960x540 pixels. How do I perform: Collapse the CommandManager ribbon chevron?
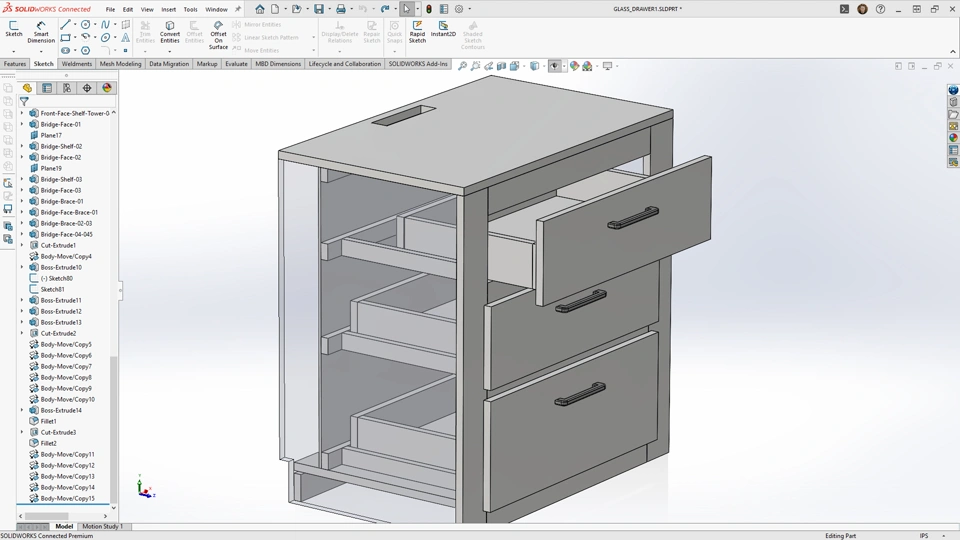[x=953, y=51]
